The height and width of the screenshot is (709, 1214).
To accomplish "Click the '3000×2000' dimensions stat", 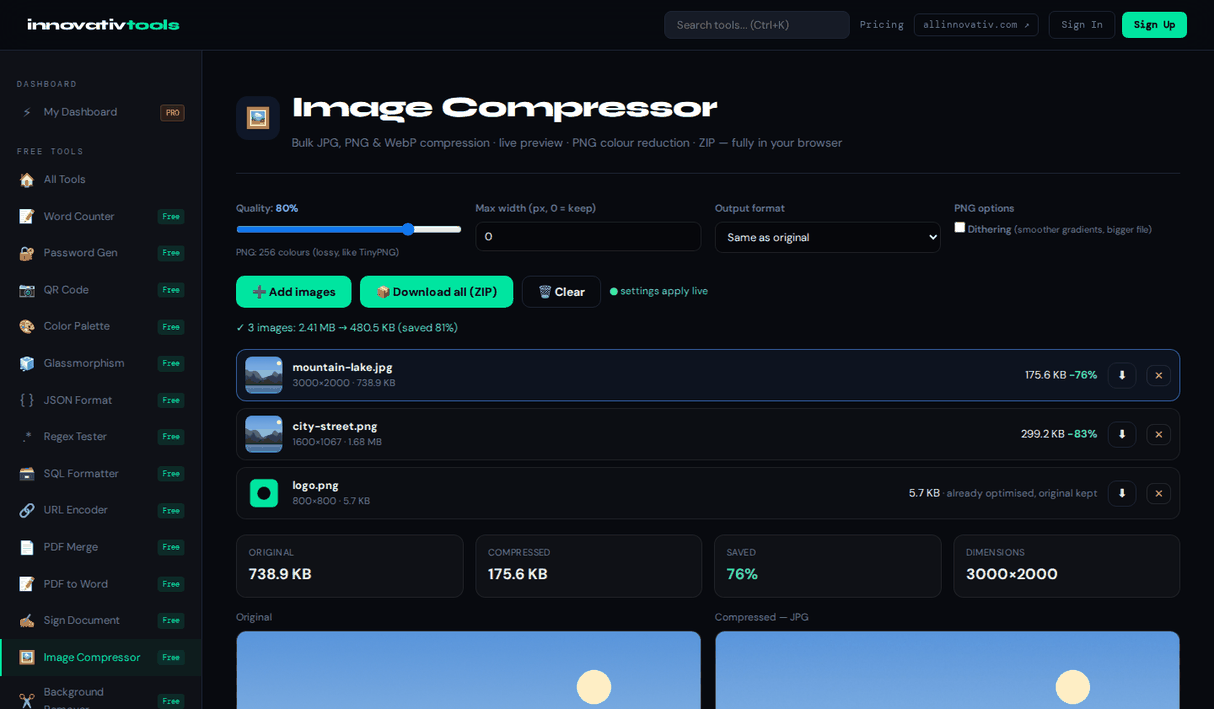I will [x=1012, y=574].
